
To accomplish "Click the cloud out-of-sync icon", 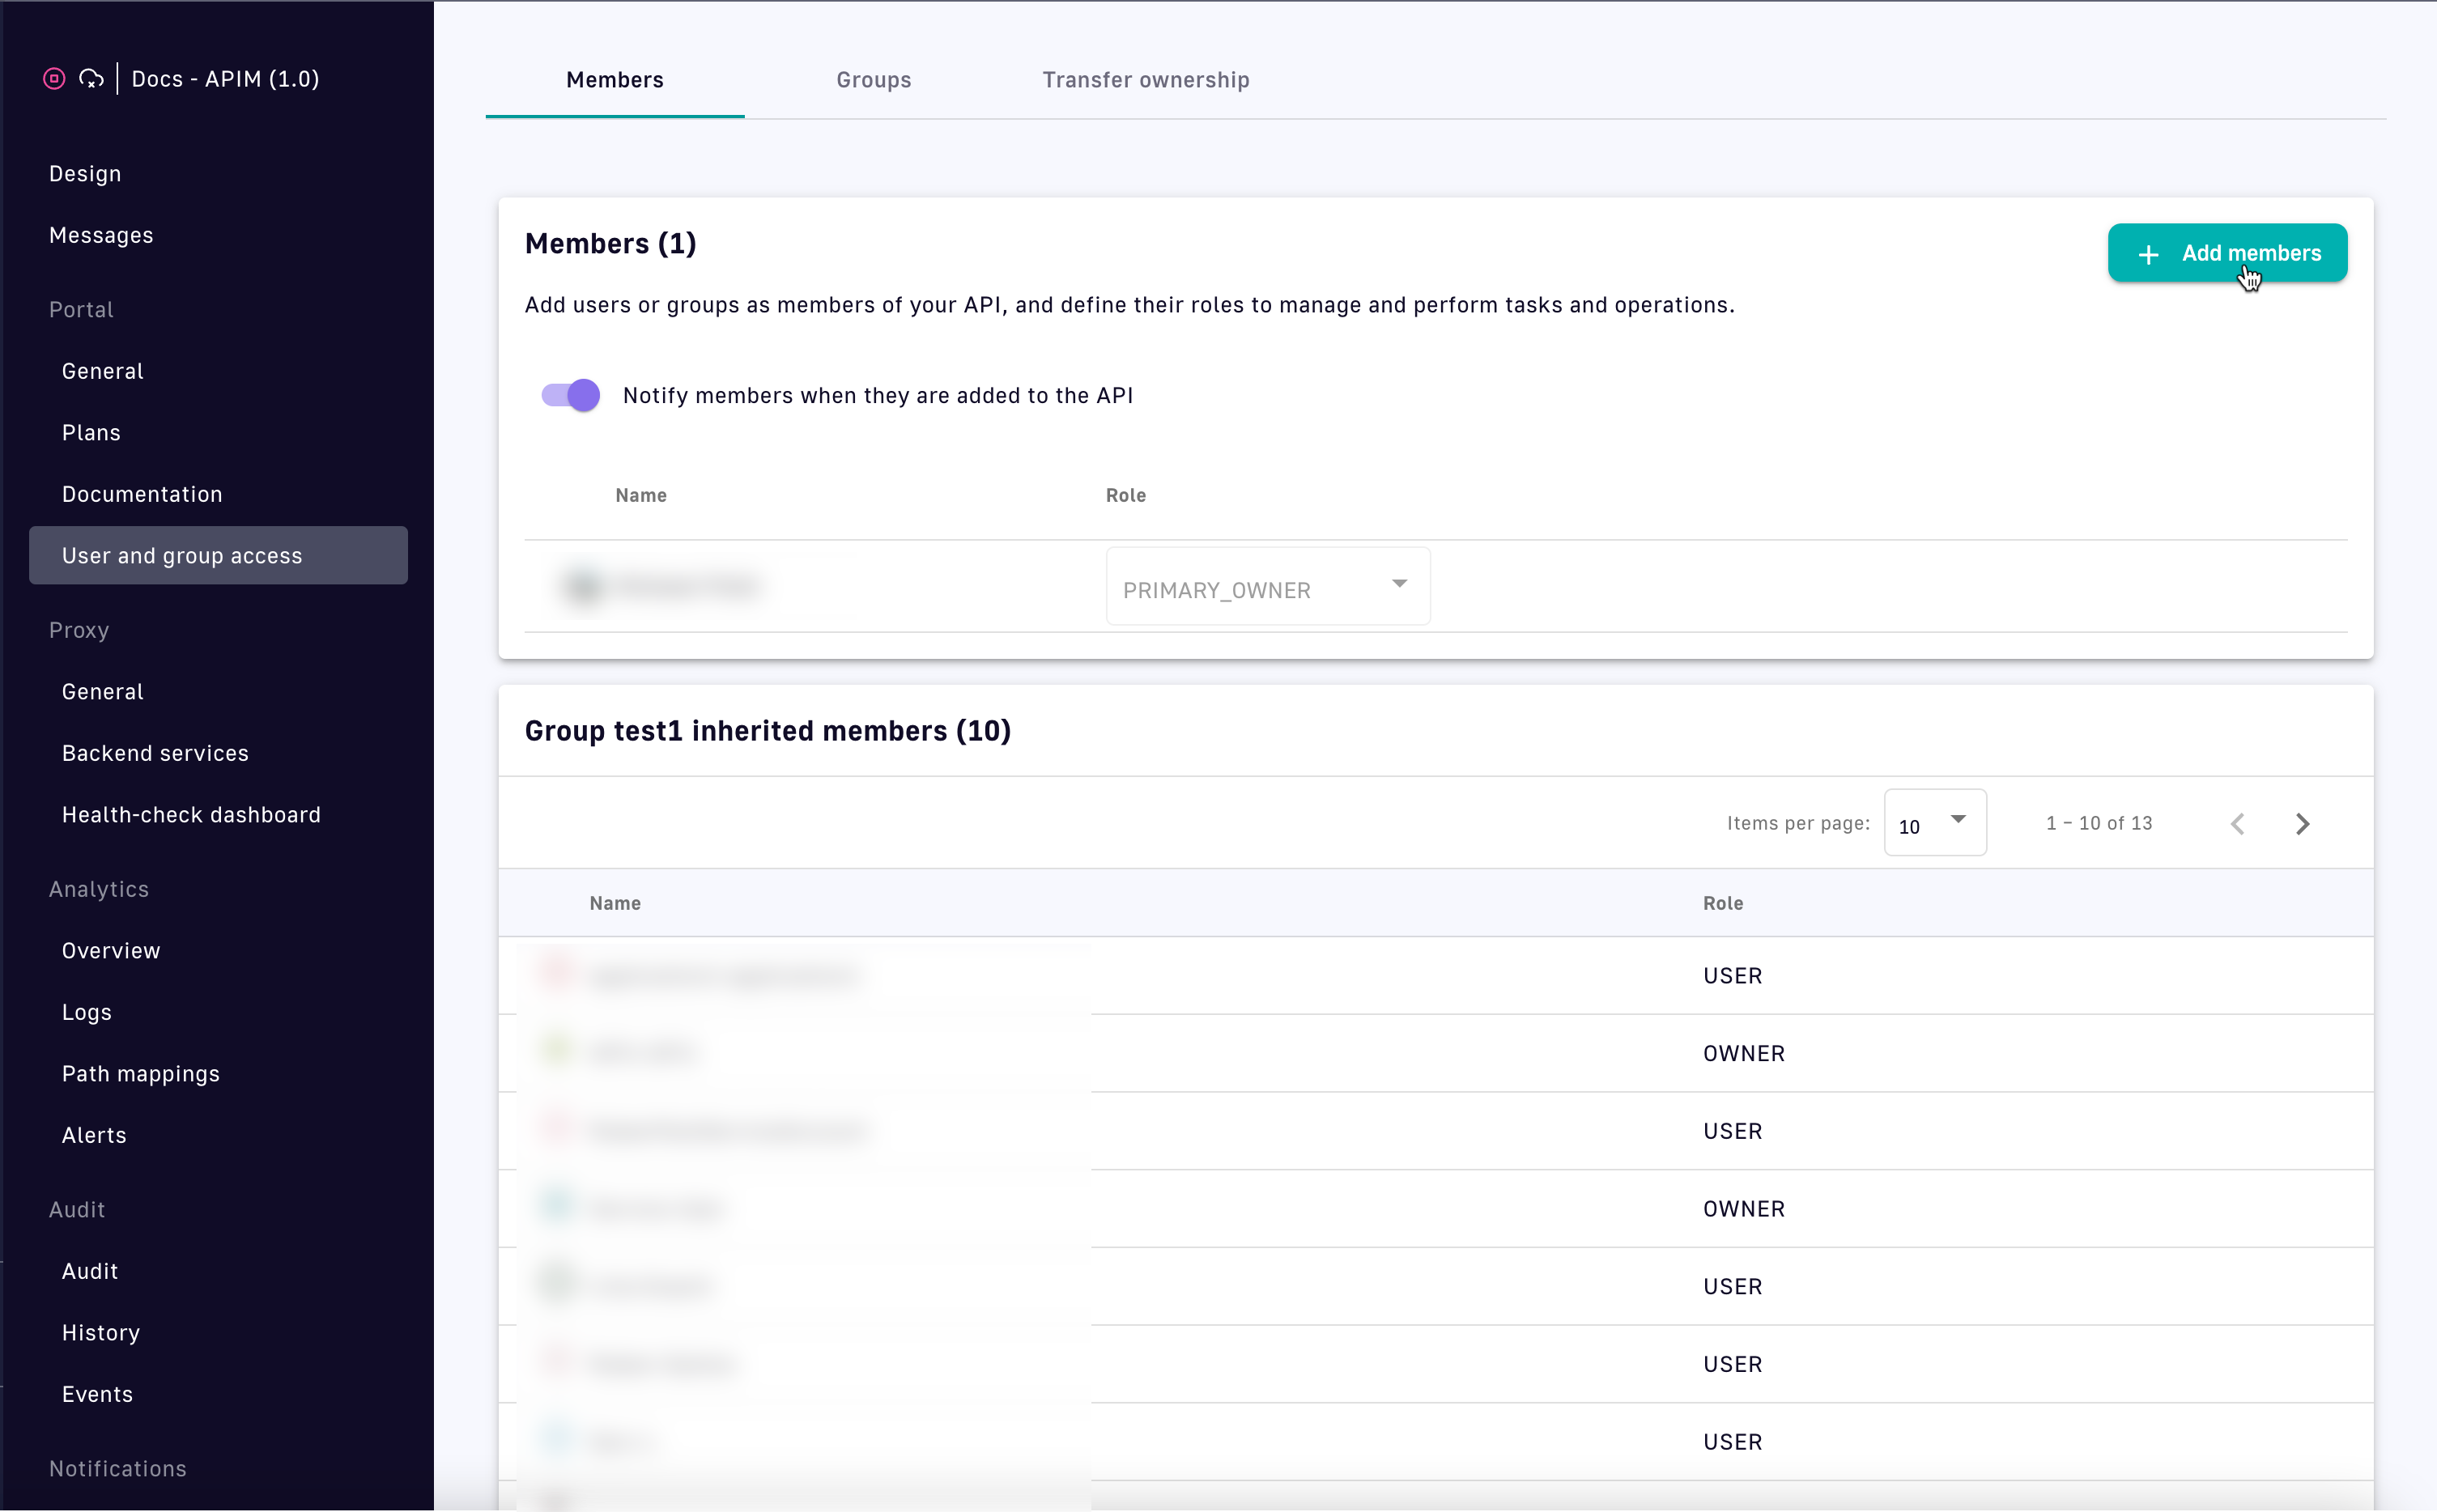I will click(x=91, y=79).
